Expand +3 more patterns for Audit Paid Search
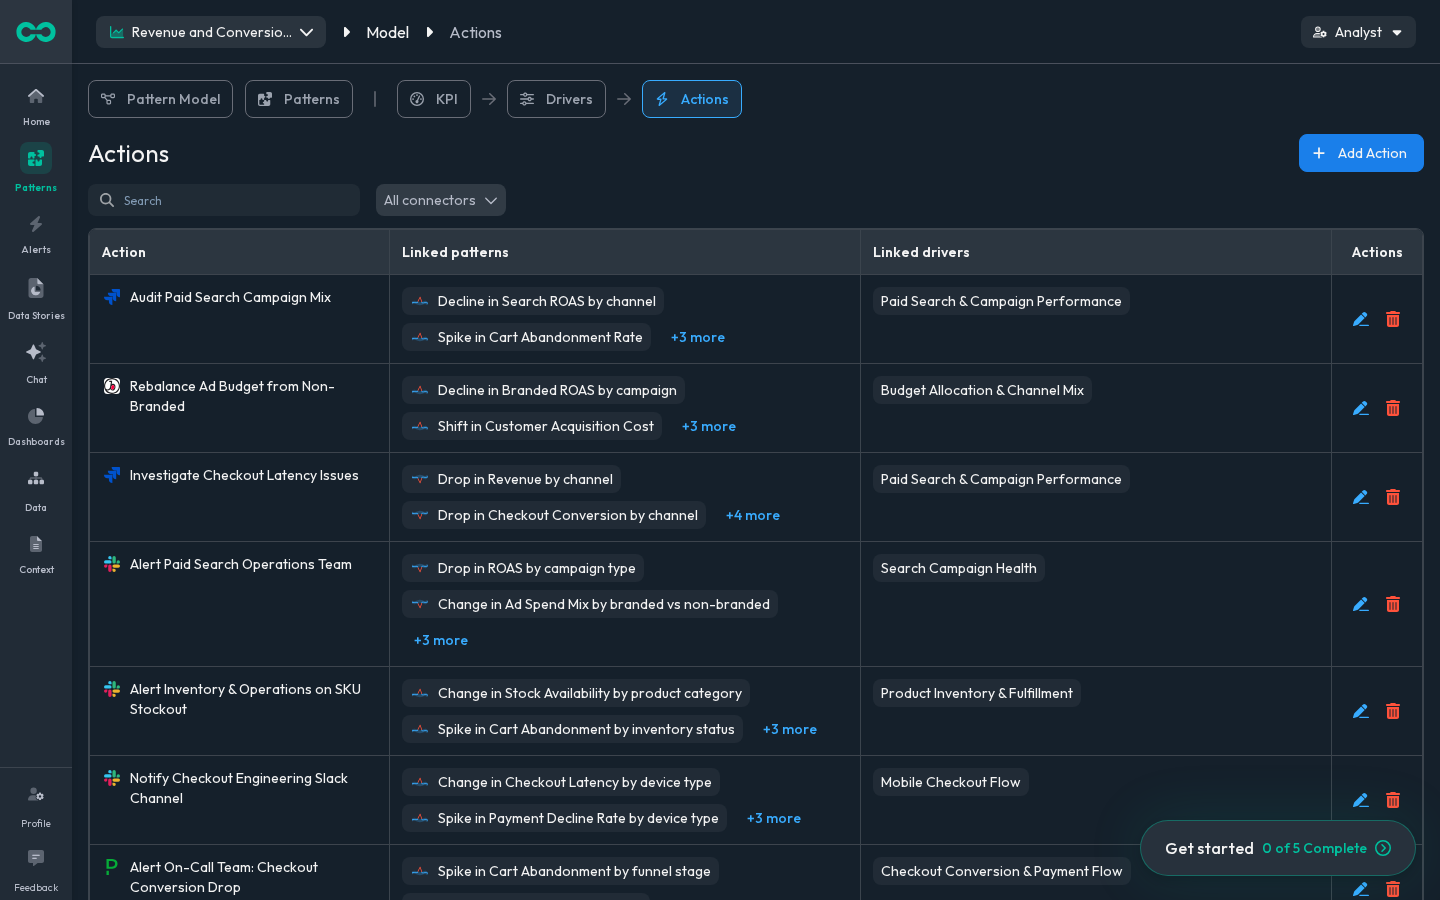 [698, 337]
